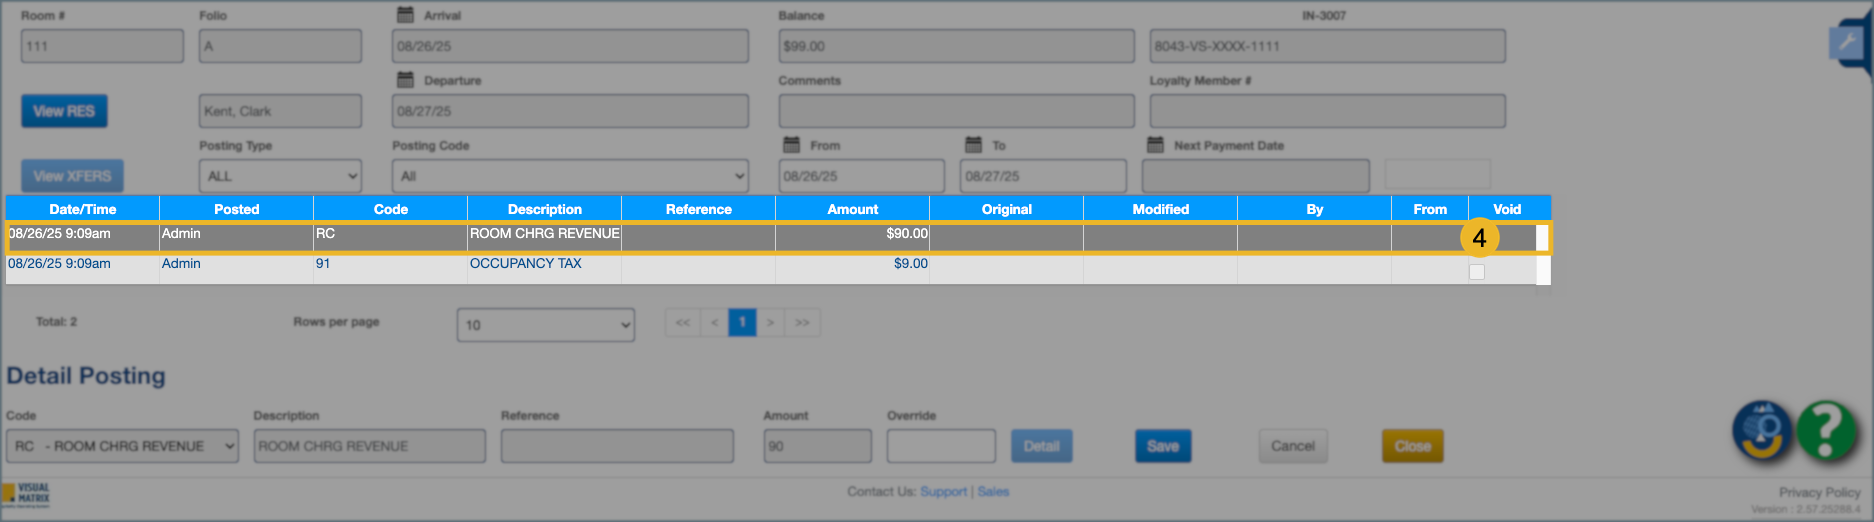Open the Departure calendar icon
Viewport: 1874px width, 522px height.
405,80
